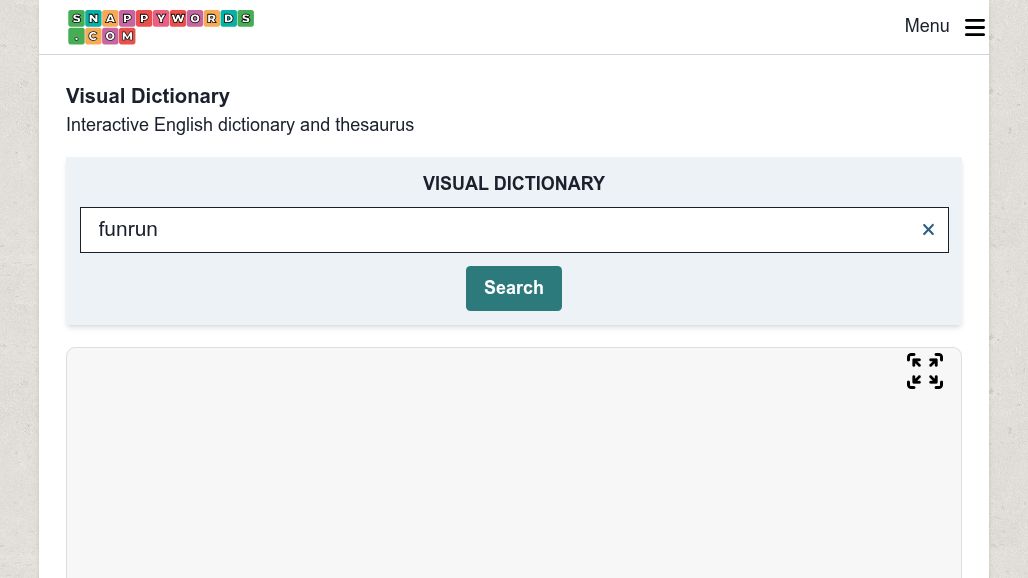Click the fullscreen expand icon on the diagram

[924, 371]
